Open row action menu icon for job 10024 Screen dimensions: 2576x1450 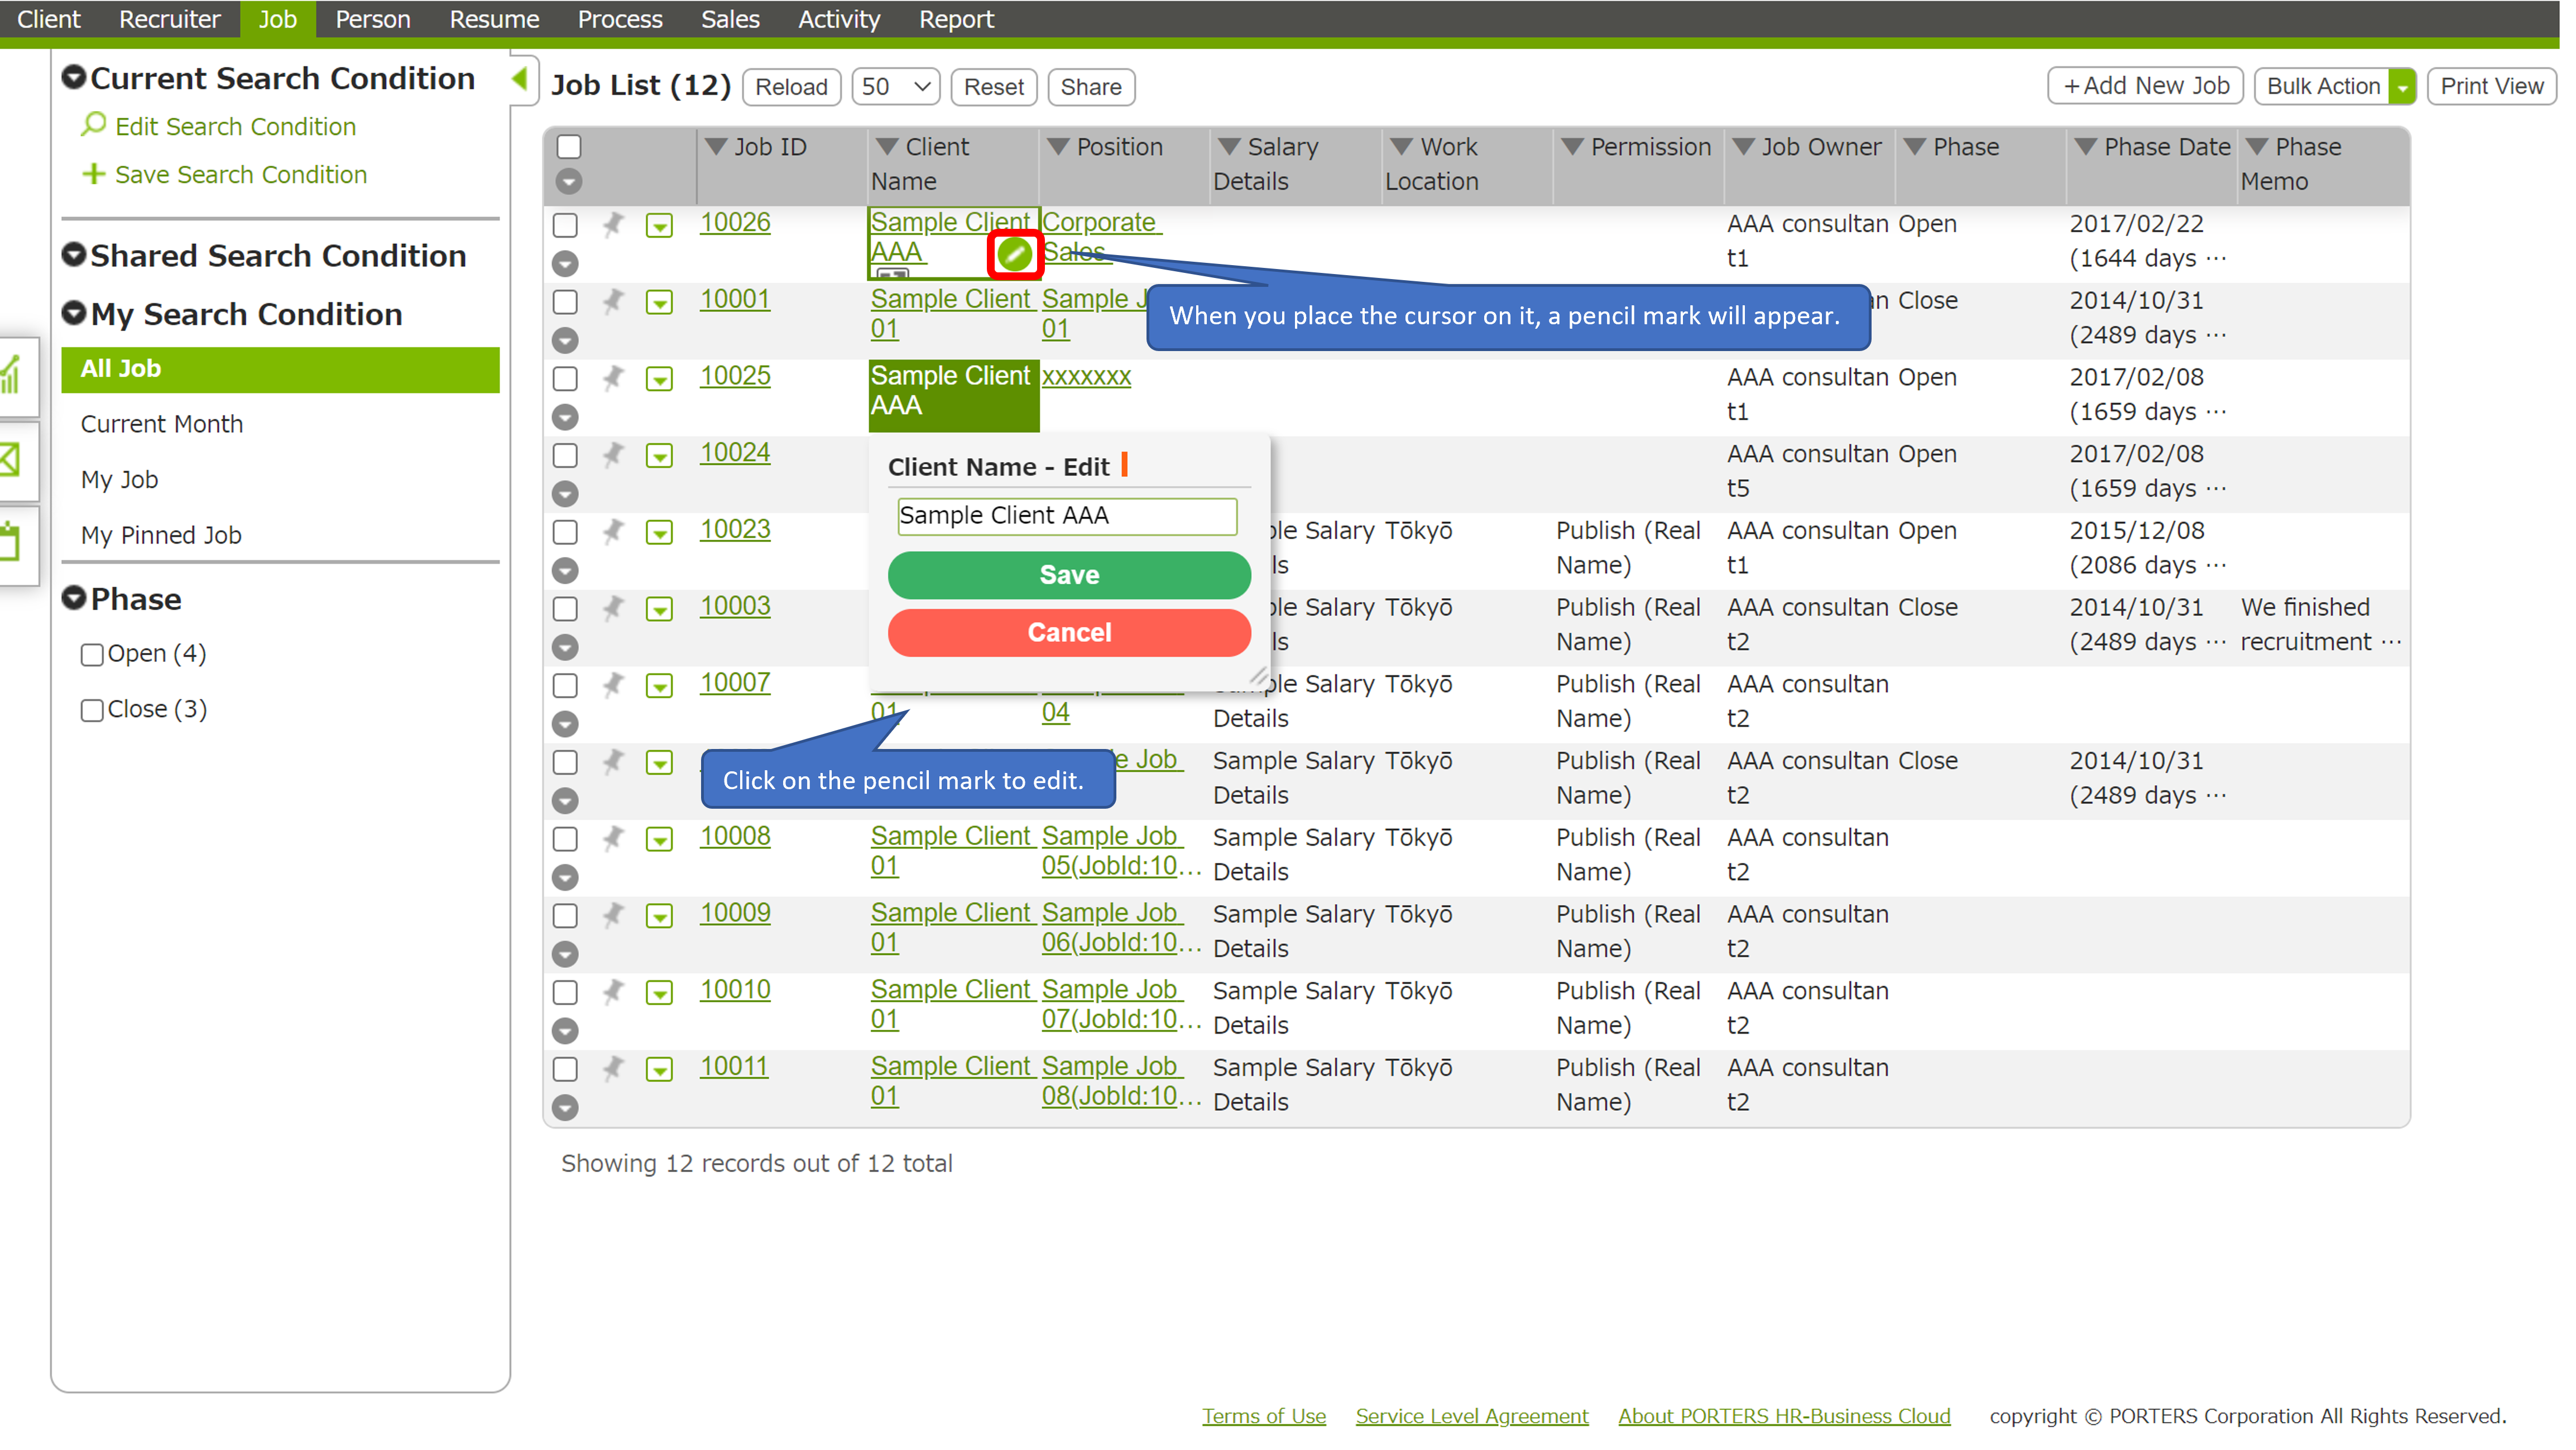tap(659, 456)
